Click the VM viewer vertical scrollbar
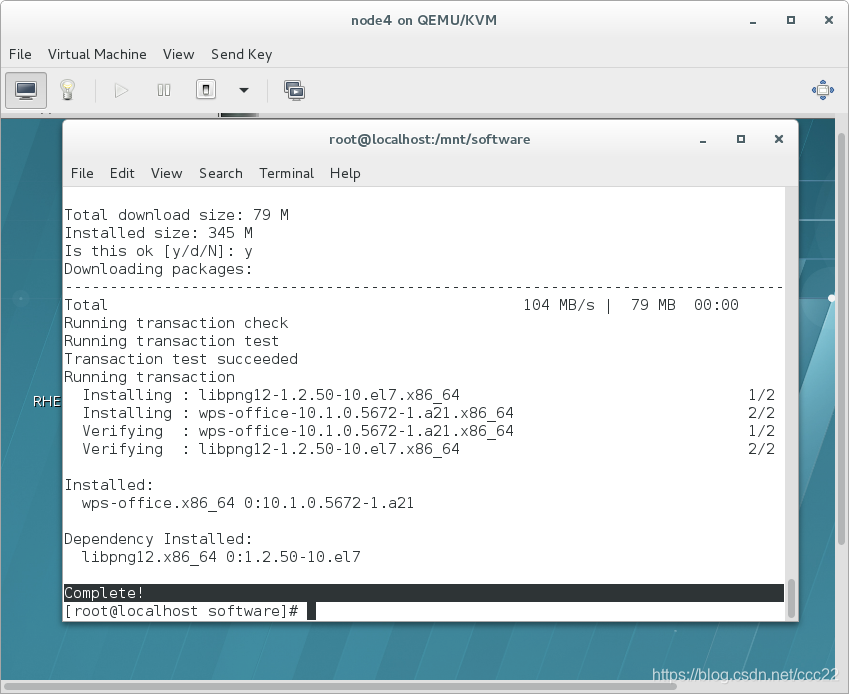Viewport: 849px width, 694px height. coord(841,338)
